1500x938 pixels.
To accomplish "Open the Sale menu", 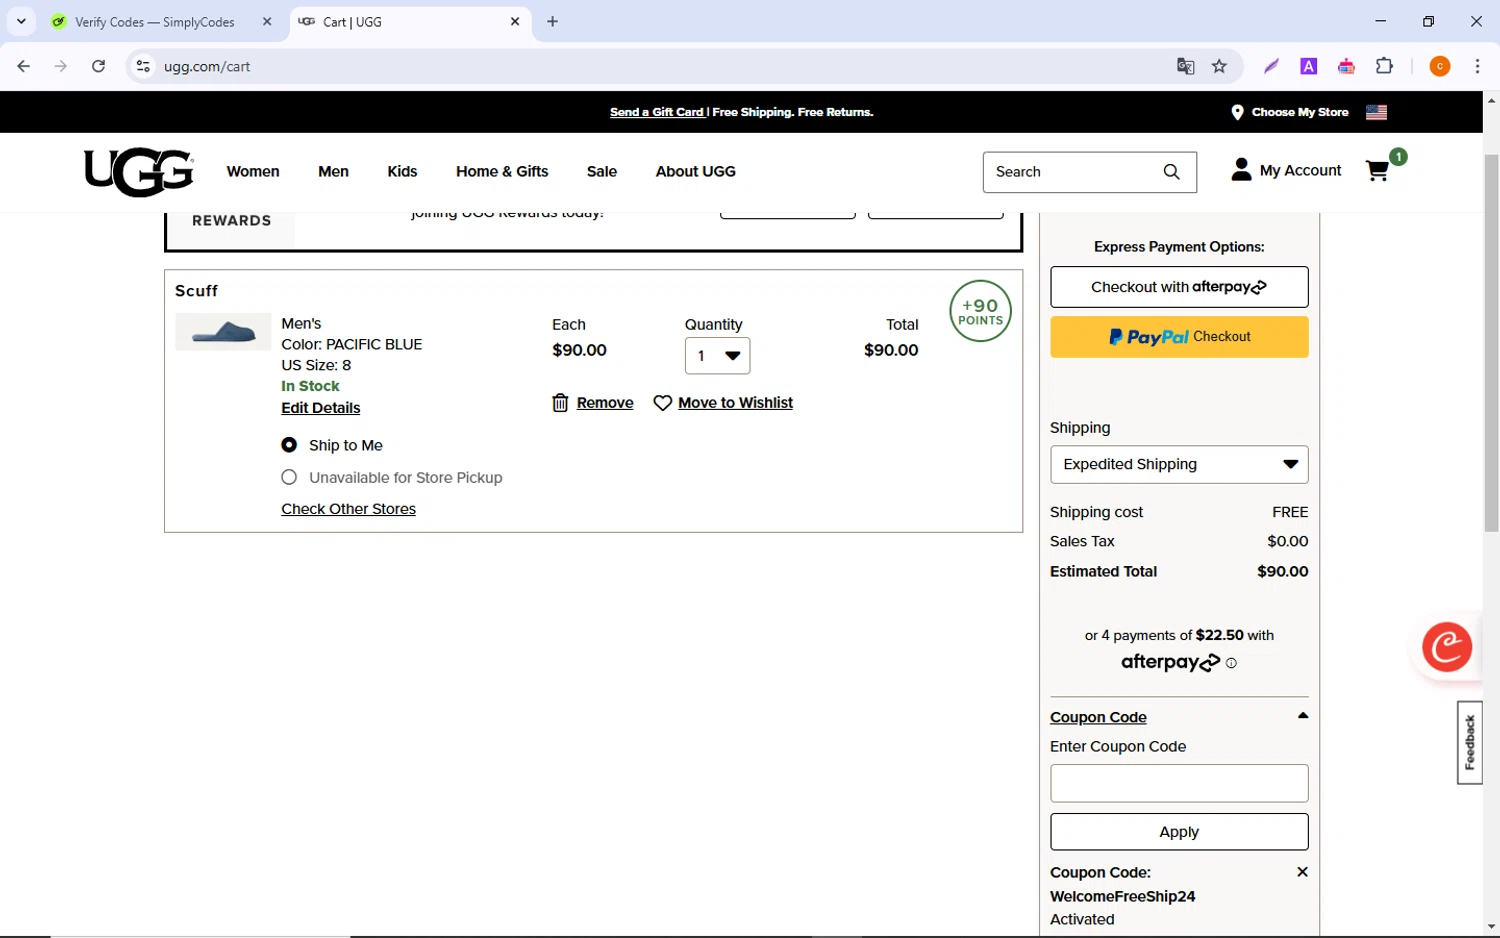I will [602, 171].
